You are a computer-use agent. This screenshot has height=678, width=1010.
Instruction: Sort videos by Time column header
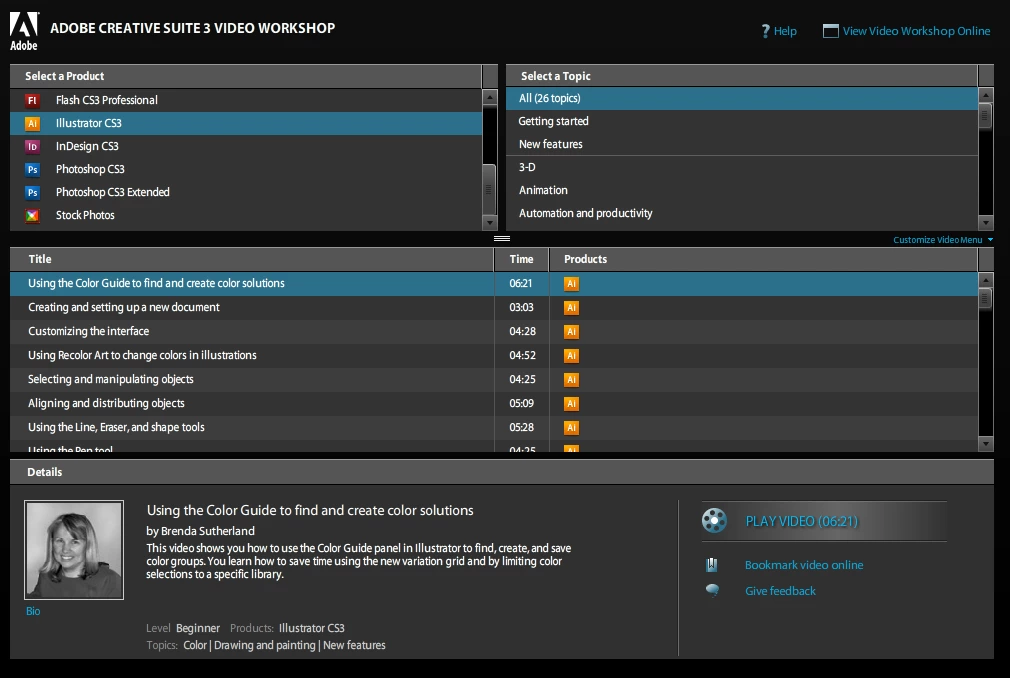coord(521,259)
